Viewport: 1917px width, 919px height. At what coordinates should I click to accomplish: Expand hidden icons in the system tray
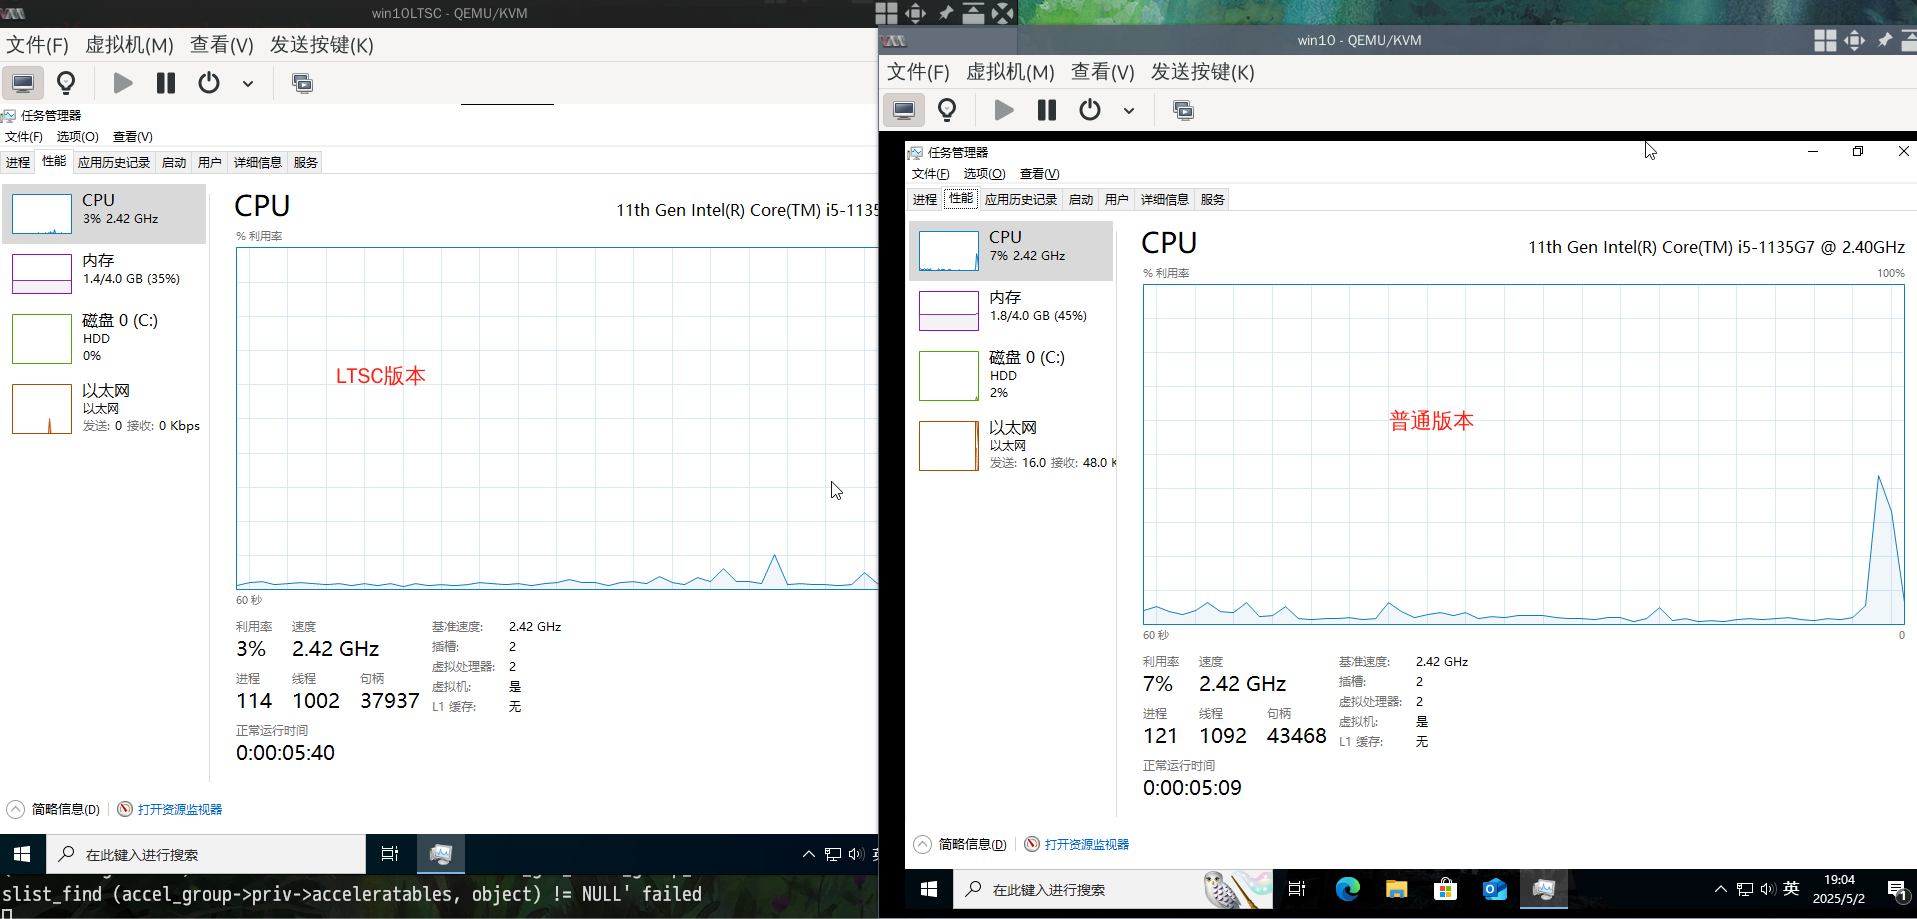[1720, 889]
